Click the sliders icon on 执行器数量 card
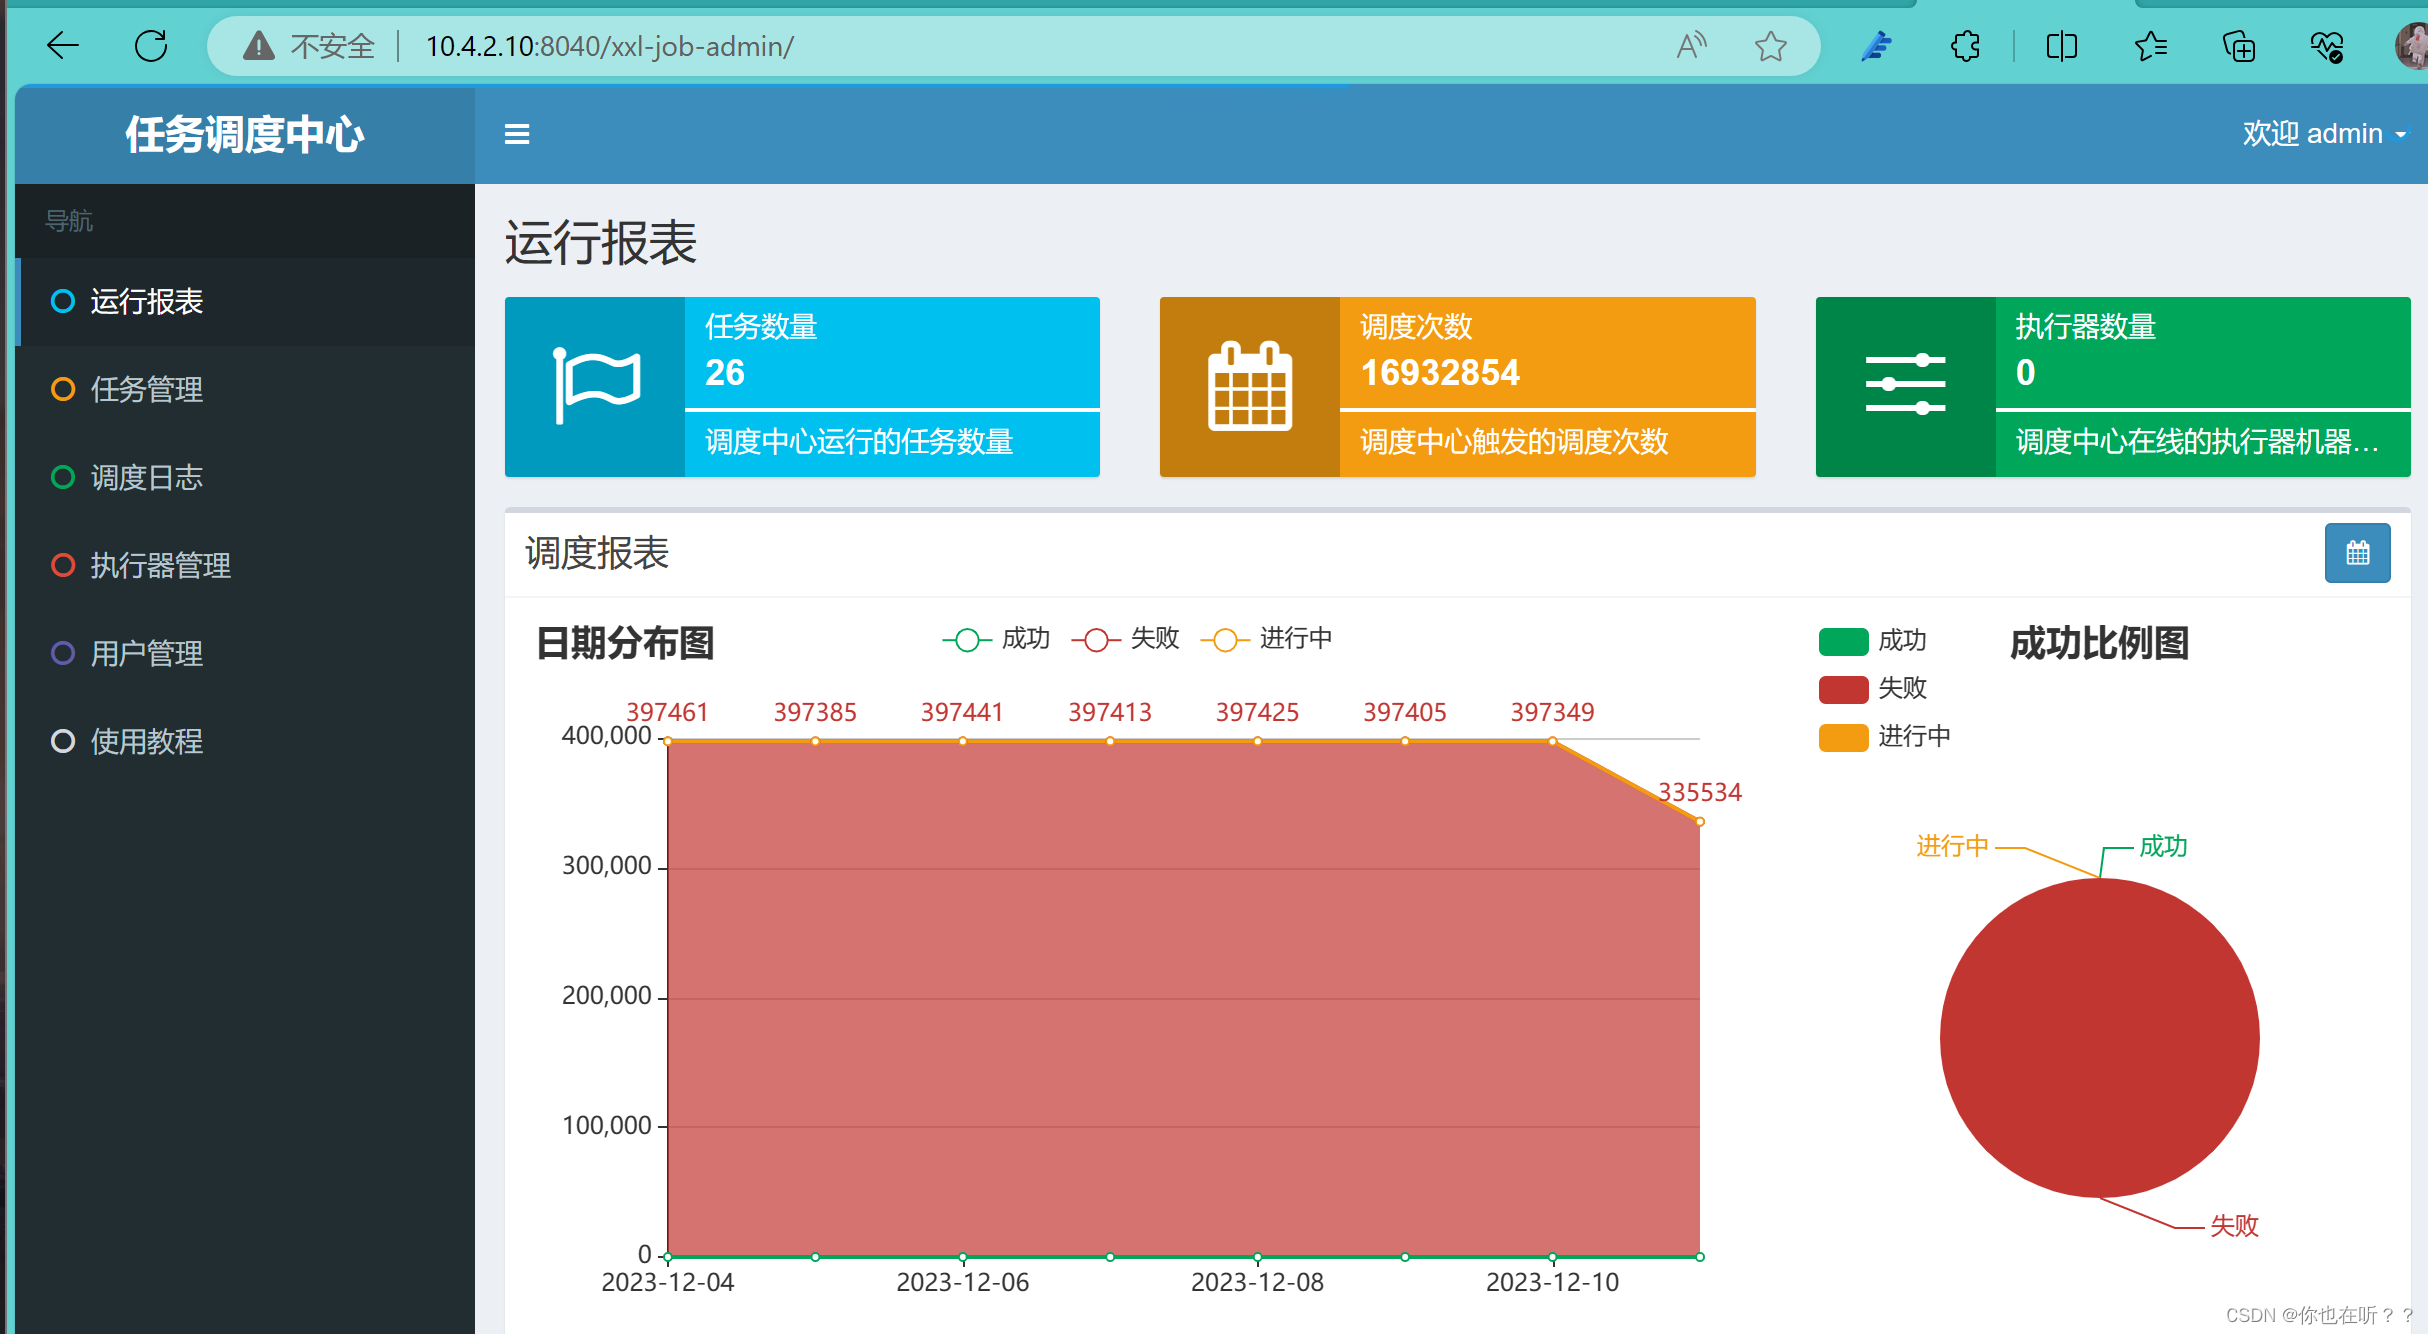 click(x=1906, y=387)
